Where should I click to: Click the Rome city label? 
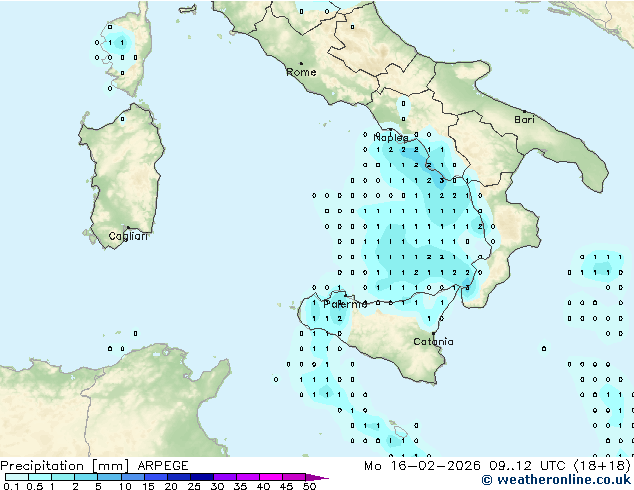click(301, 72)
